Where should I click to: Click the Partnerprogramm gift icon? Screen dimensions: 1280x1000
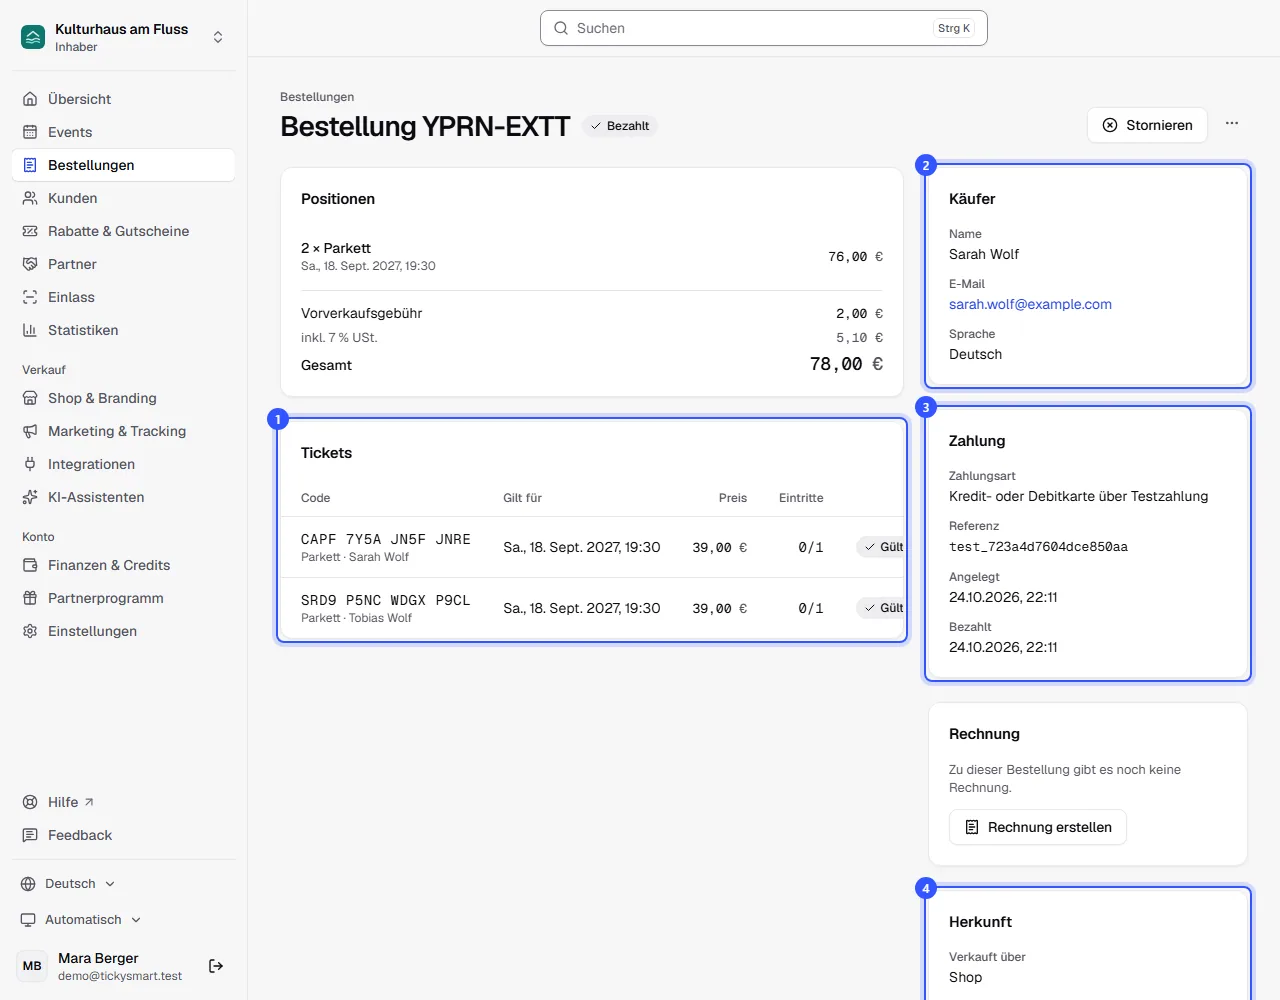click(30, 598)
